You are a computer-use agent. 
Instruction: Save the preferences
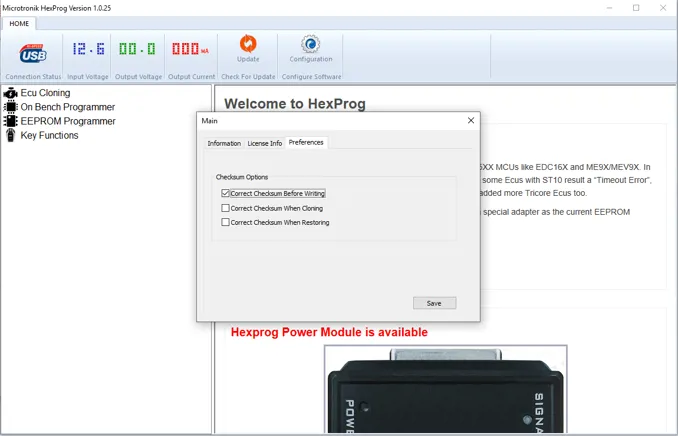[x=434, y=303]
